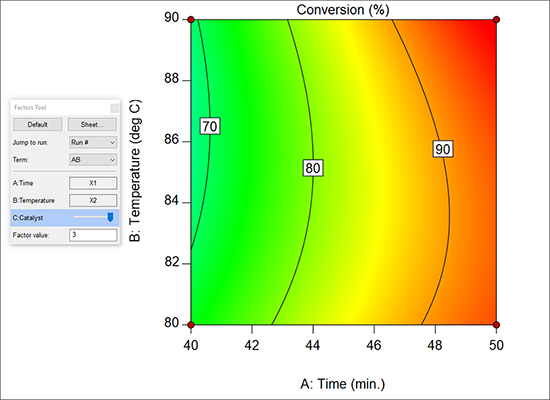
Task: Select the bottom-left red design point
Action: [x=191, y=325]
